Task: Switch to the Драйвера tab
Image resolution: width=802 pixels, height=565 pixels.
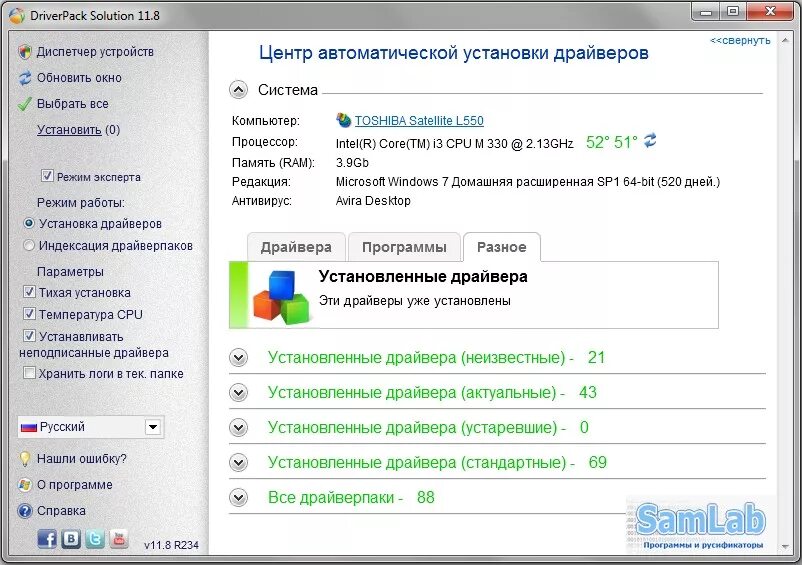Action: 296,247
